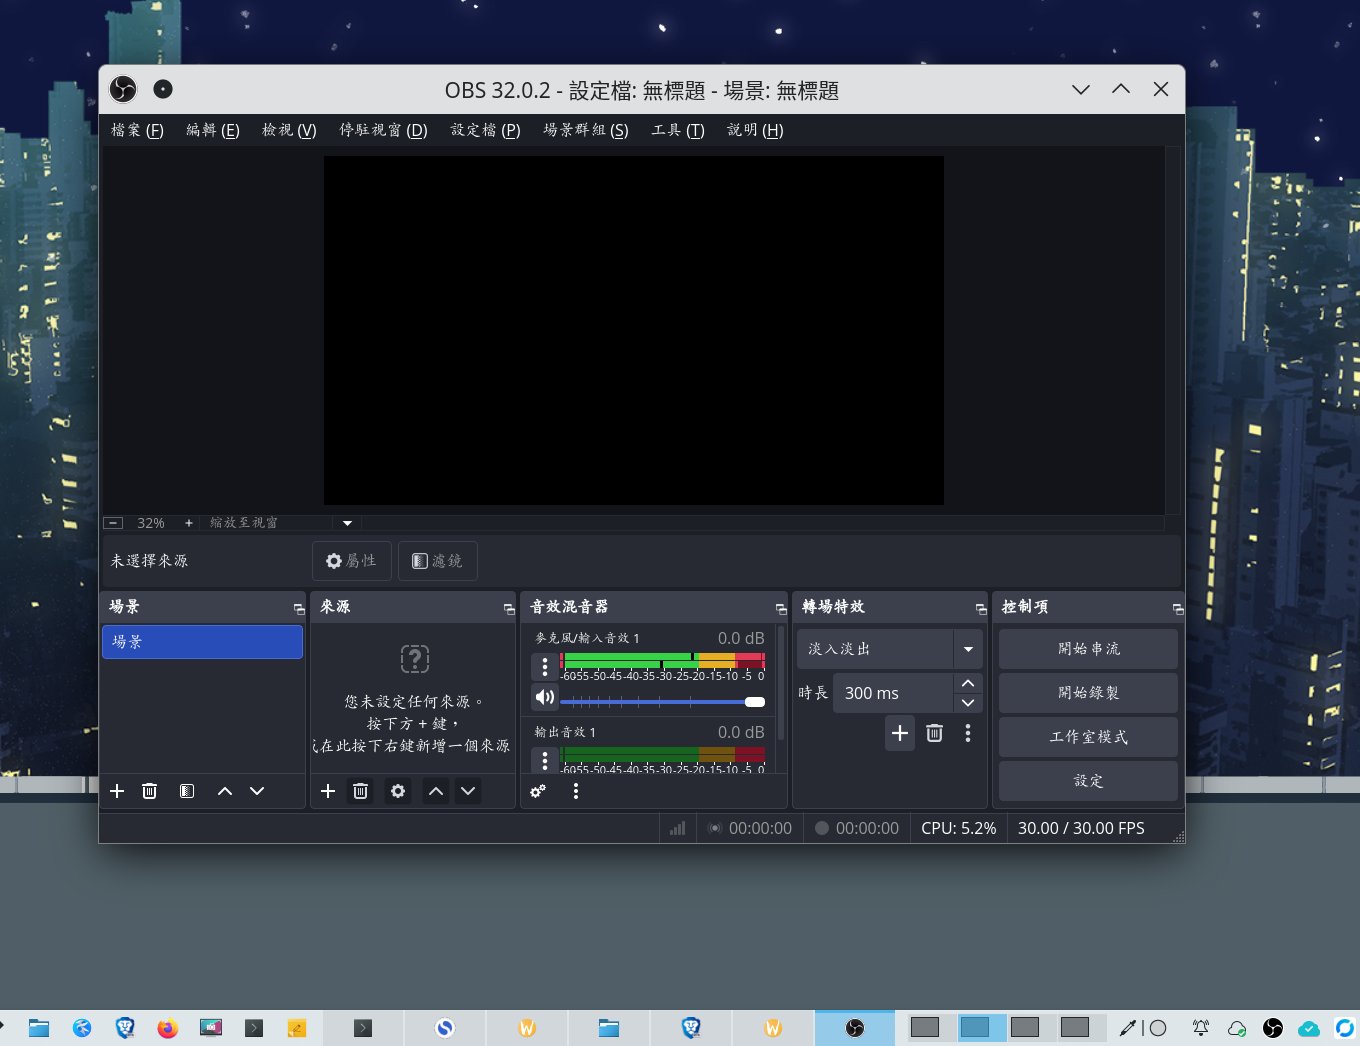The width and height of the screenshot is (1360, 1046).
Task: Click the 開始錄製 button
Action: (1088, 693)
